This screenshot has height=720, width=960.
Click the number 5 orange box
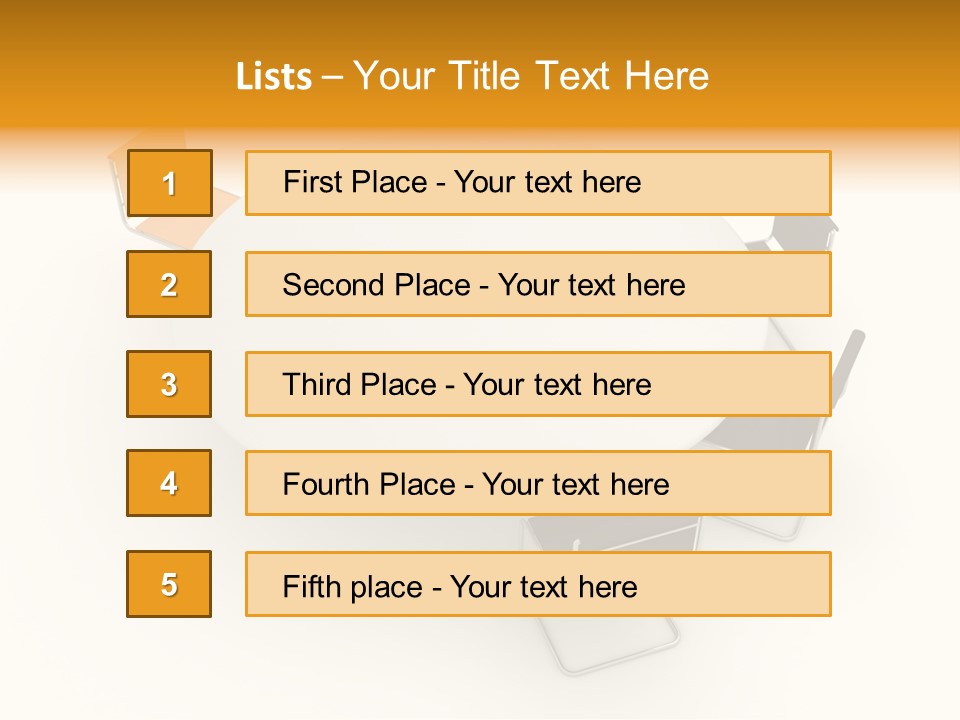tap(169, 584)
